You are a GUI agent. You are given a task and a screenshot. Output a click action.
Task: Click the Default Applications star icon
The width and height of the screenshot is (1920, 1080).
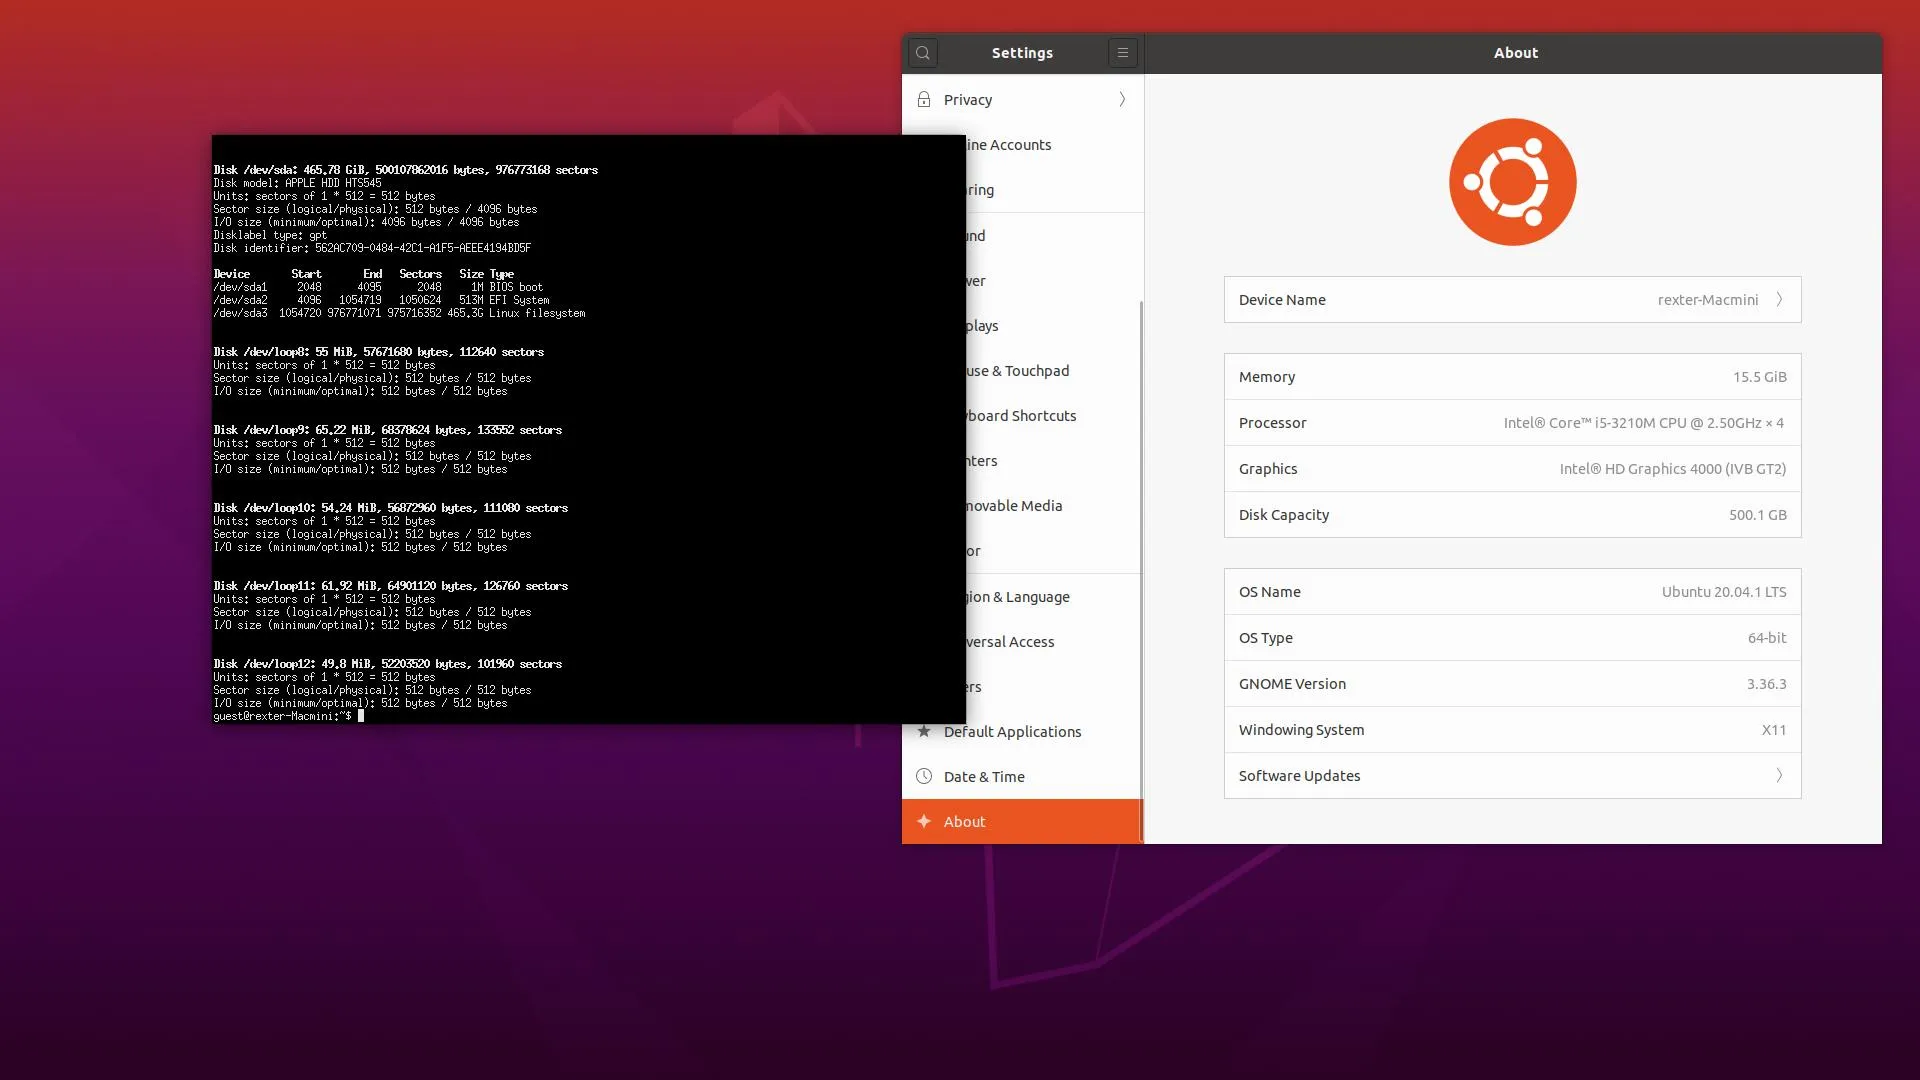point(924,732)
